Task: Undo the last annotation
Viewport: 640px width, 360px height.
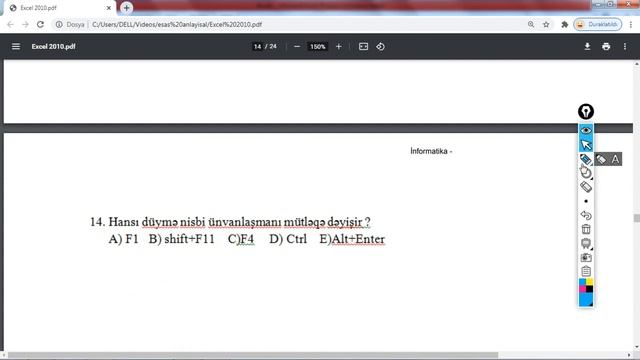Action: click(x=586, y=215)
